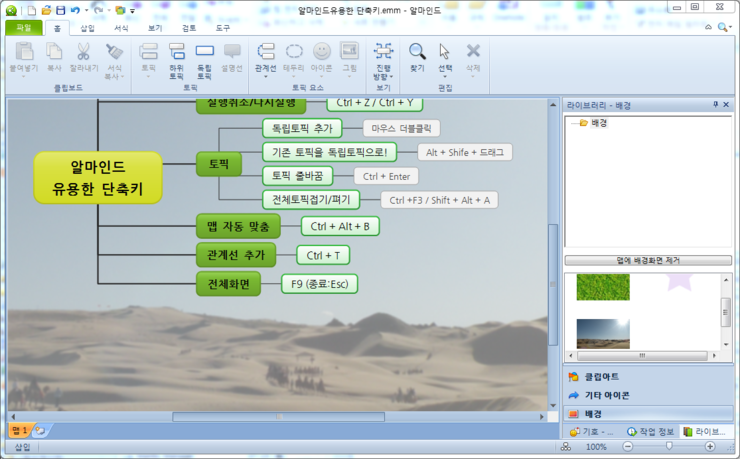This screenshot has width=740, height=459.
Task: Select the green grass background thumbnail
Action: (x=603, y=288)
